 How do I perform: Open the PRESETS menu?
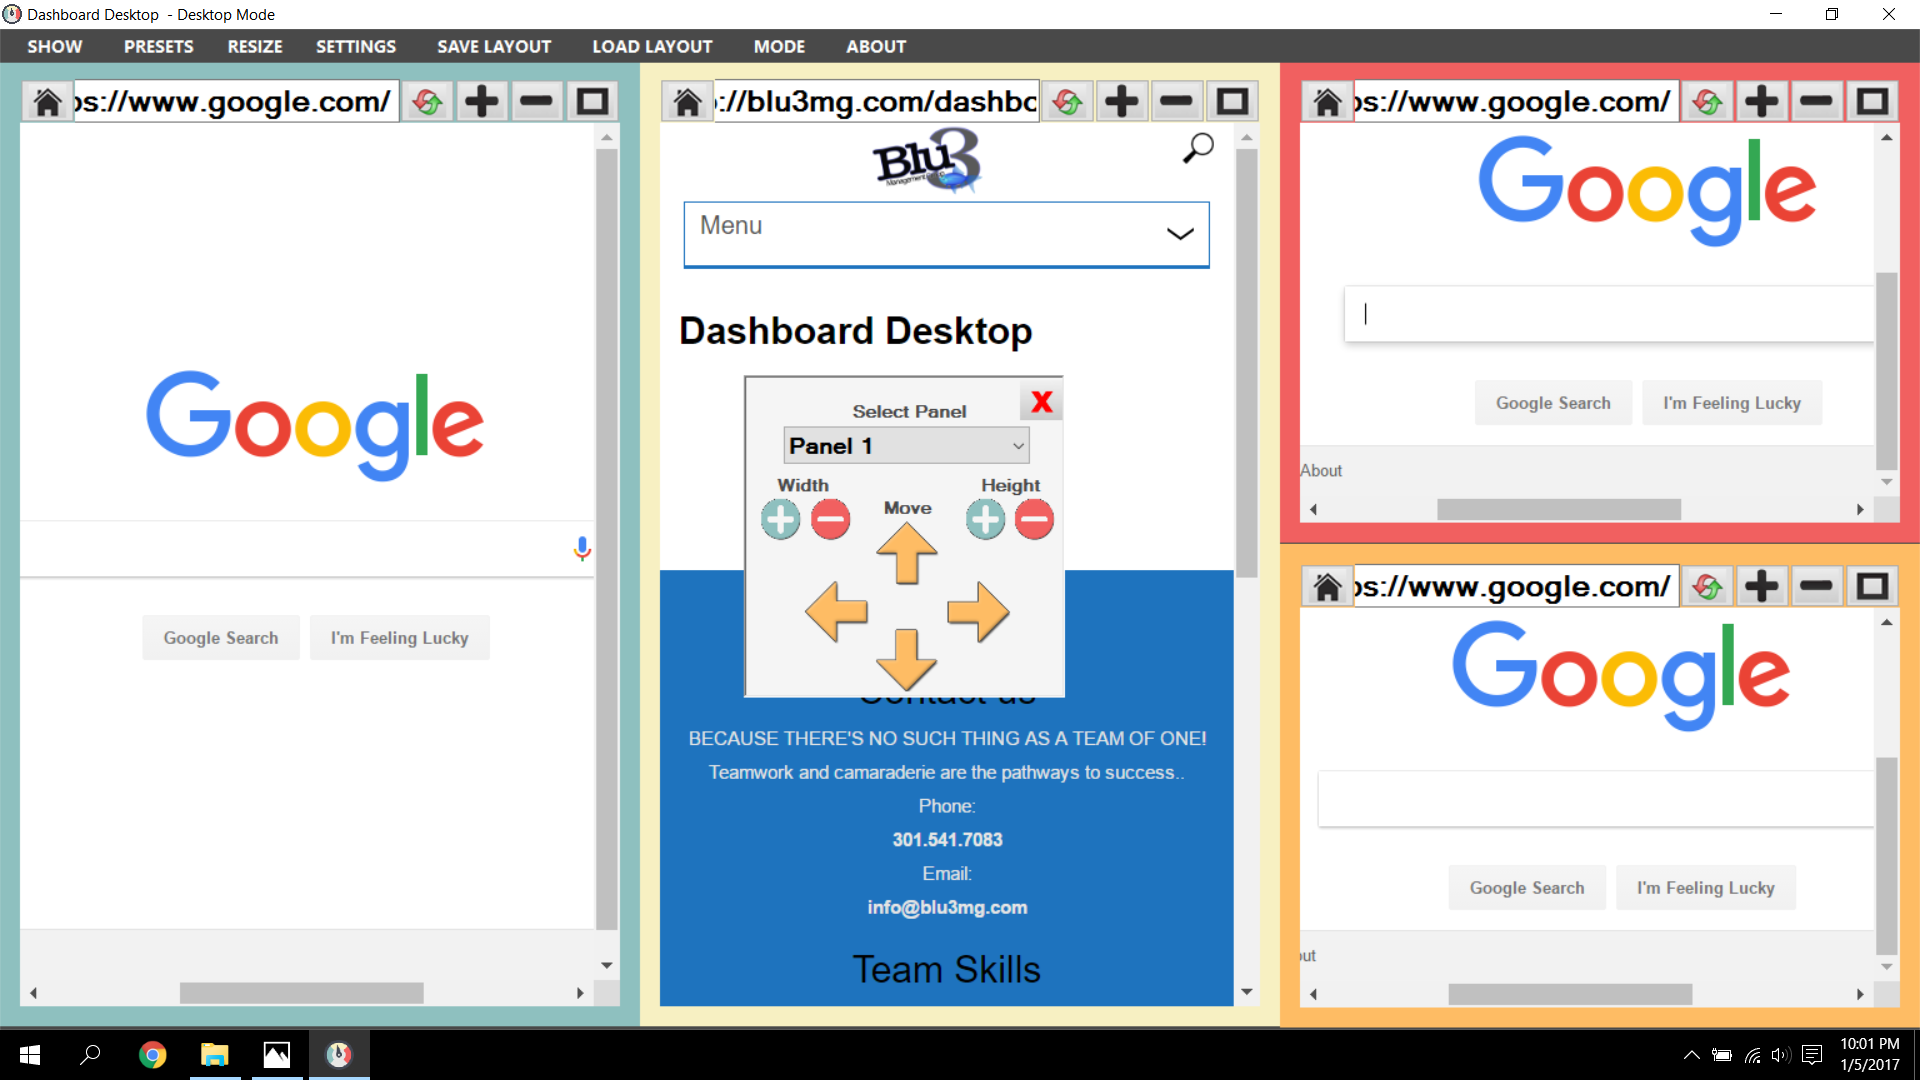159,47
